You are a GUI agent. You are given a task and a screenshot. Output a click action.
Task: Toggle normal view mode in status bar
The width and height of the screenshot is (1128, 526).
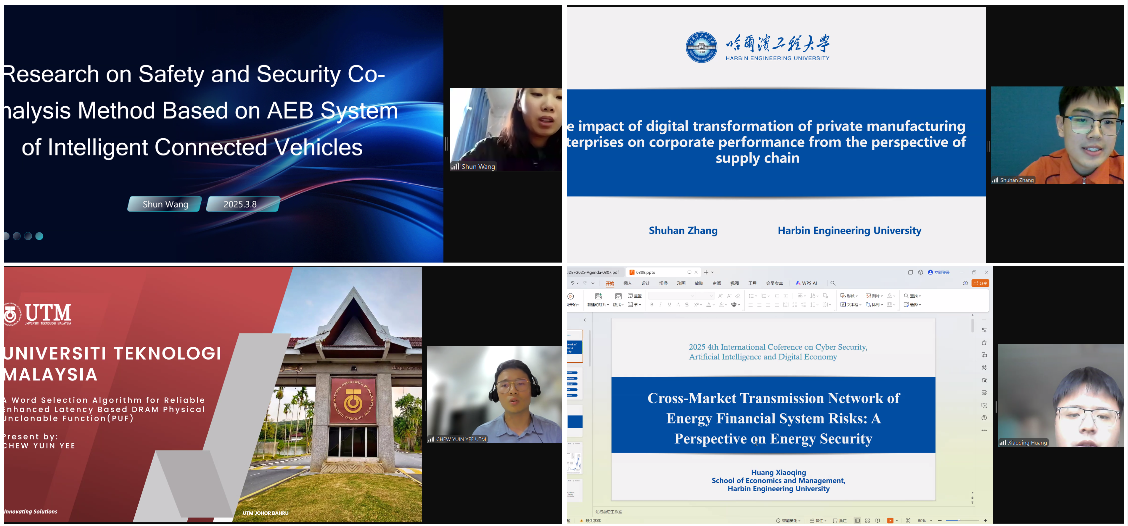coord(855,520)
